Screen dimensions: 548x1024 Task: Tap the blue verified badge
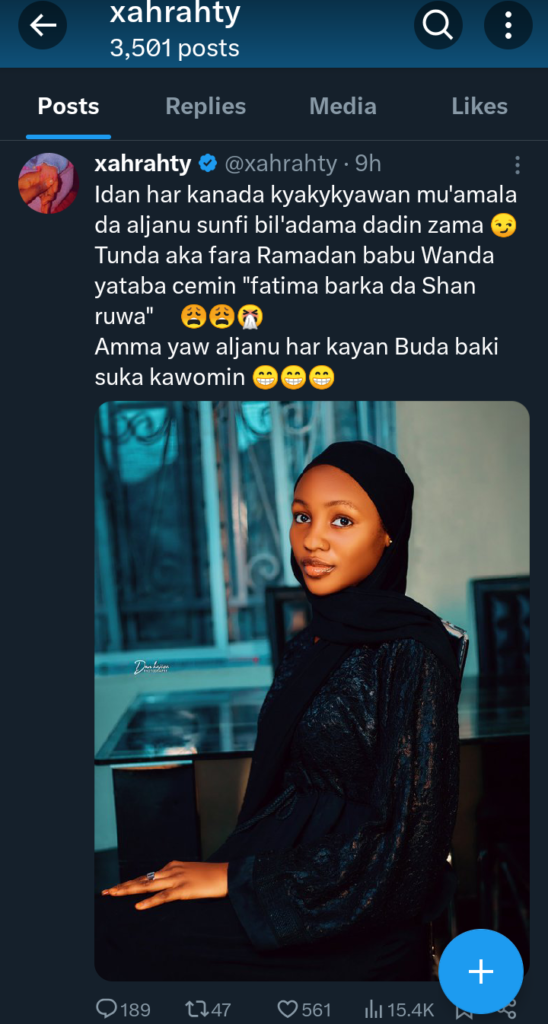pos(208,164)
